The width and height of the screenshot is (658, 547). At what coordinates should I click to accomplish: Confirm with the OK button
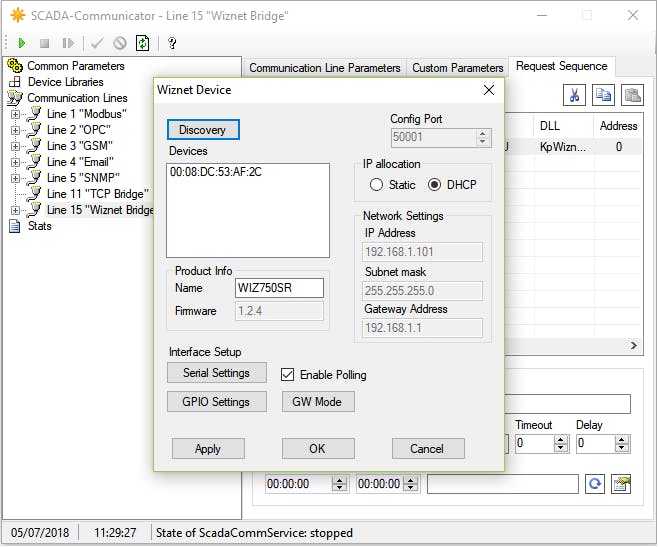[x=318, y=449]
